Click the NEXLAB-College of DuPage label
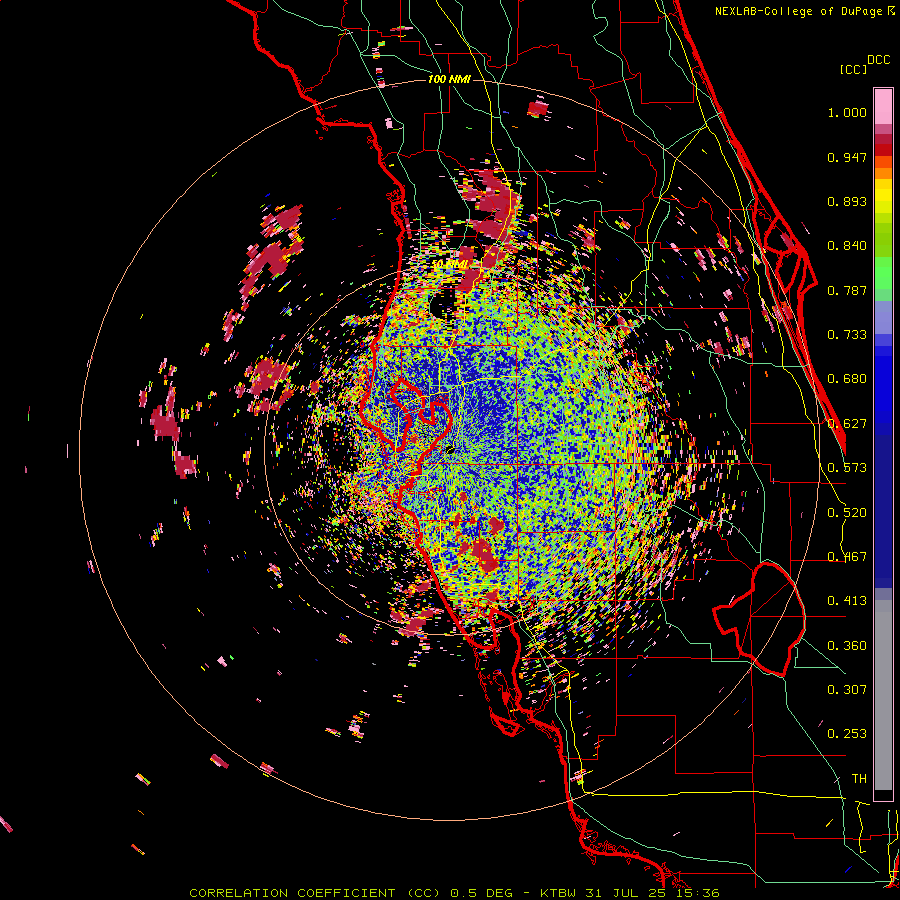 point(799,11)
